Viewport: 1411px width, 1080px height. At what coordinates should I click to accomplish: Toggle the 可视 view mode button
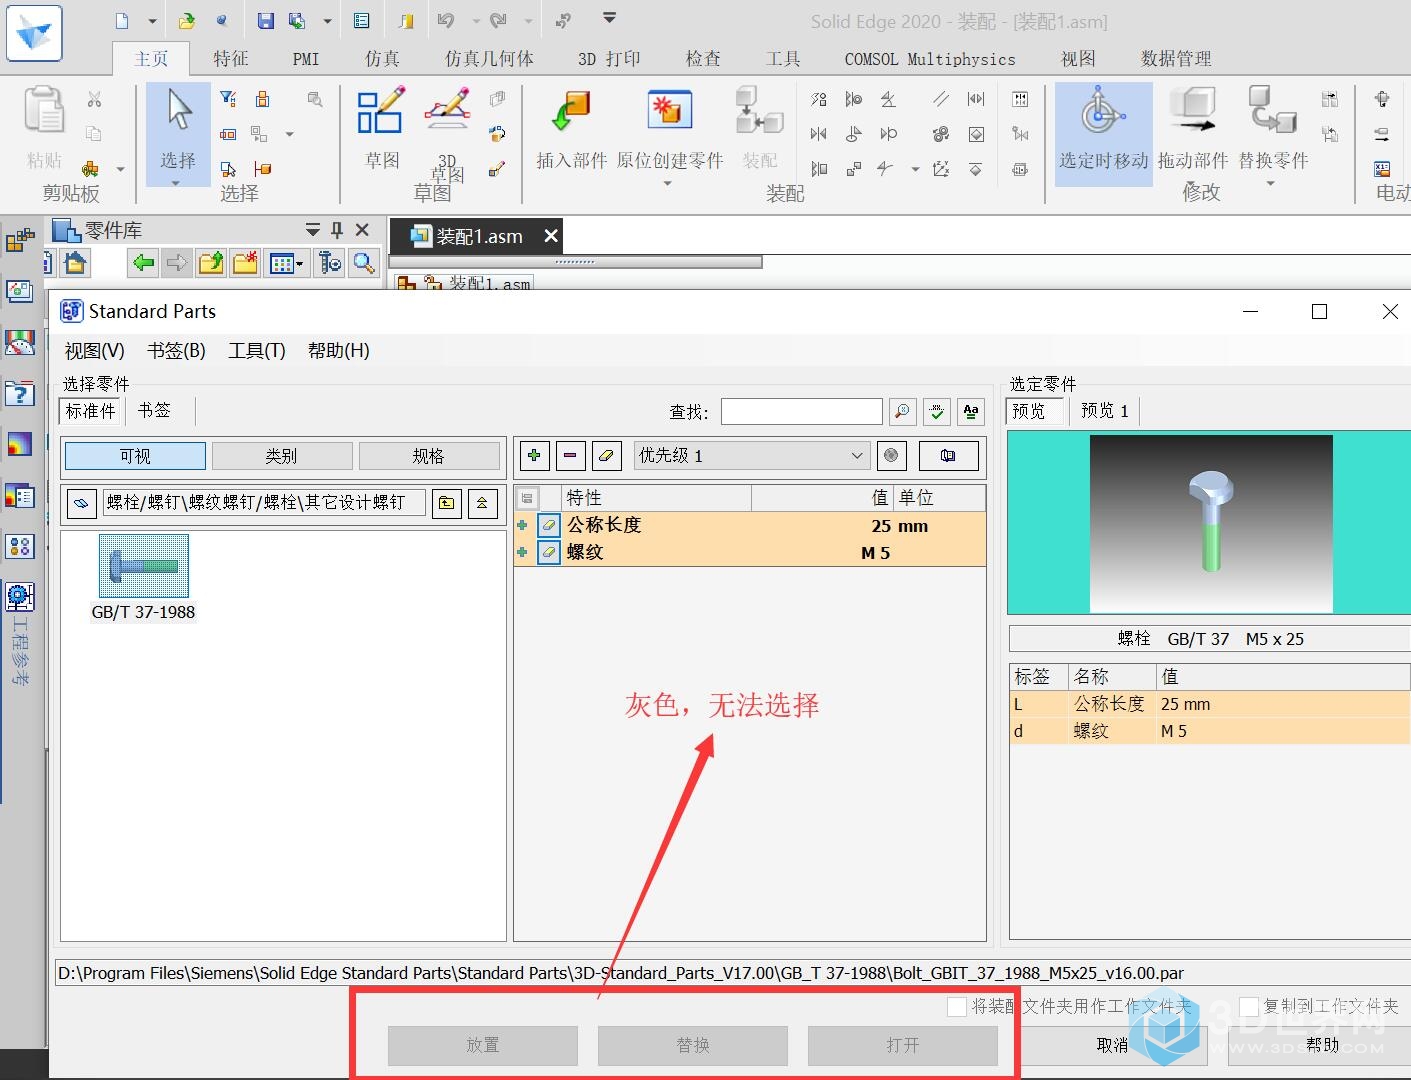tap(135, 456)
